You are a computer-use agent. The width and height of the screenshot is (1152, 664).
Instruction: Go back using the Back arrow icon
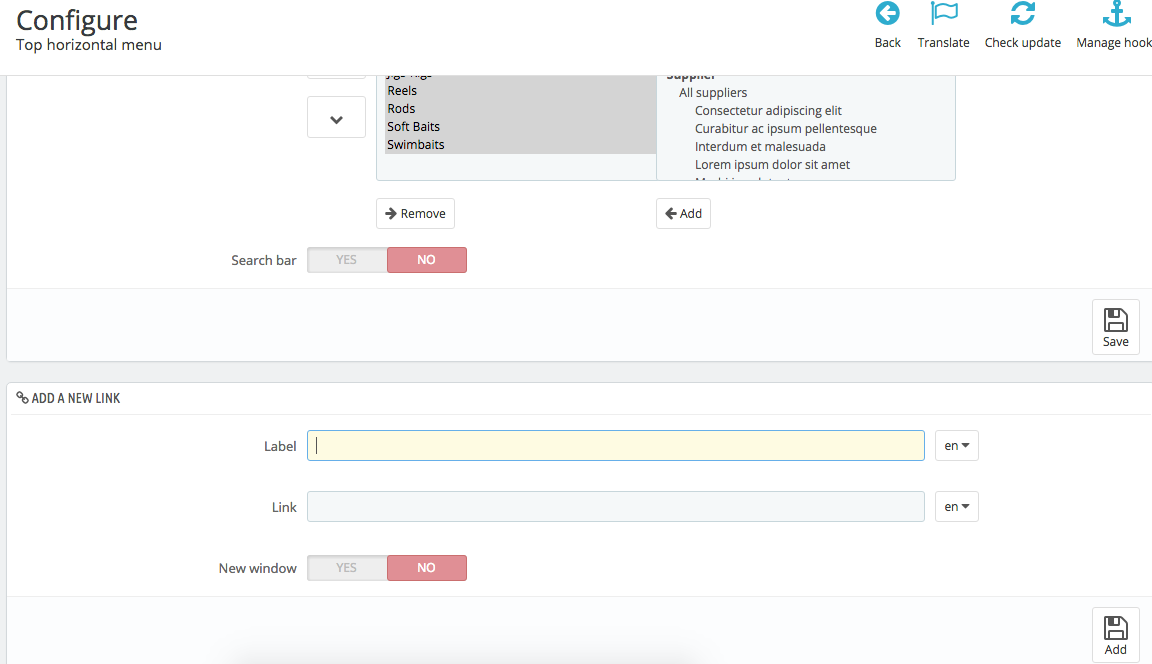point(888,13)
